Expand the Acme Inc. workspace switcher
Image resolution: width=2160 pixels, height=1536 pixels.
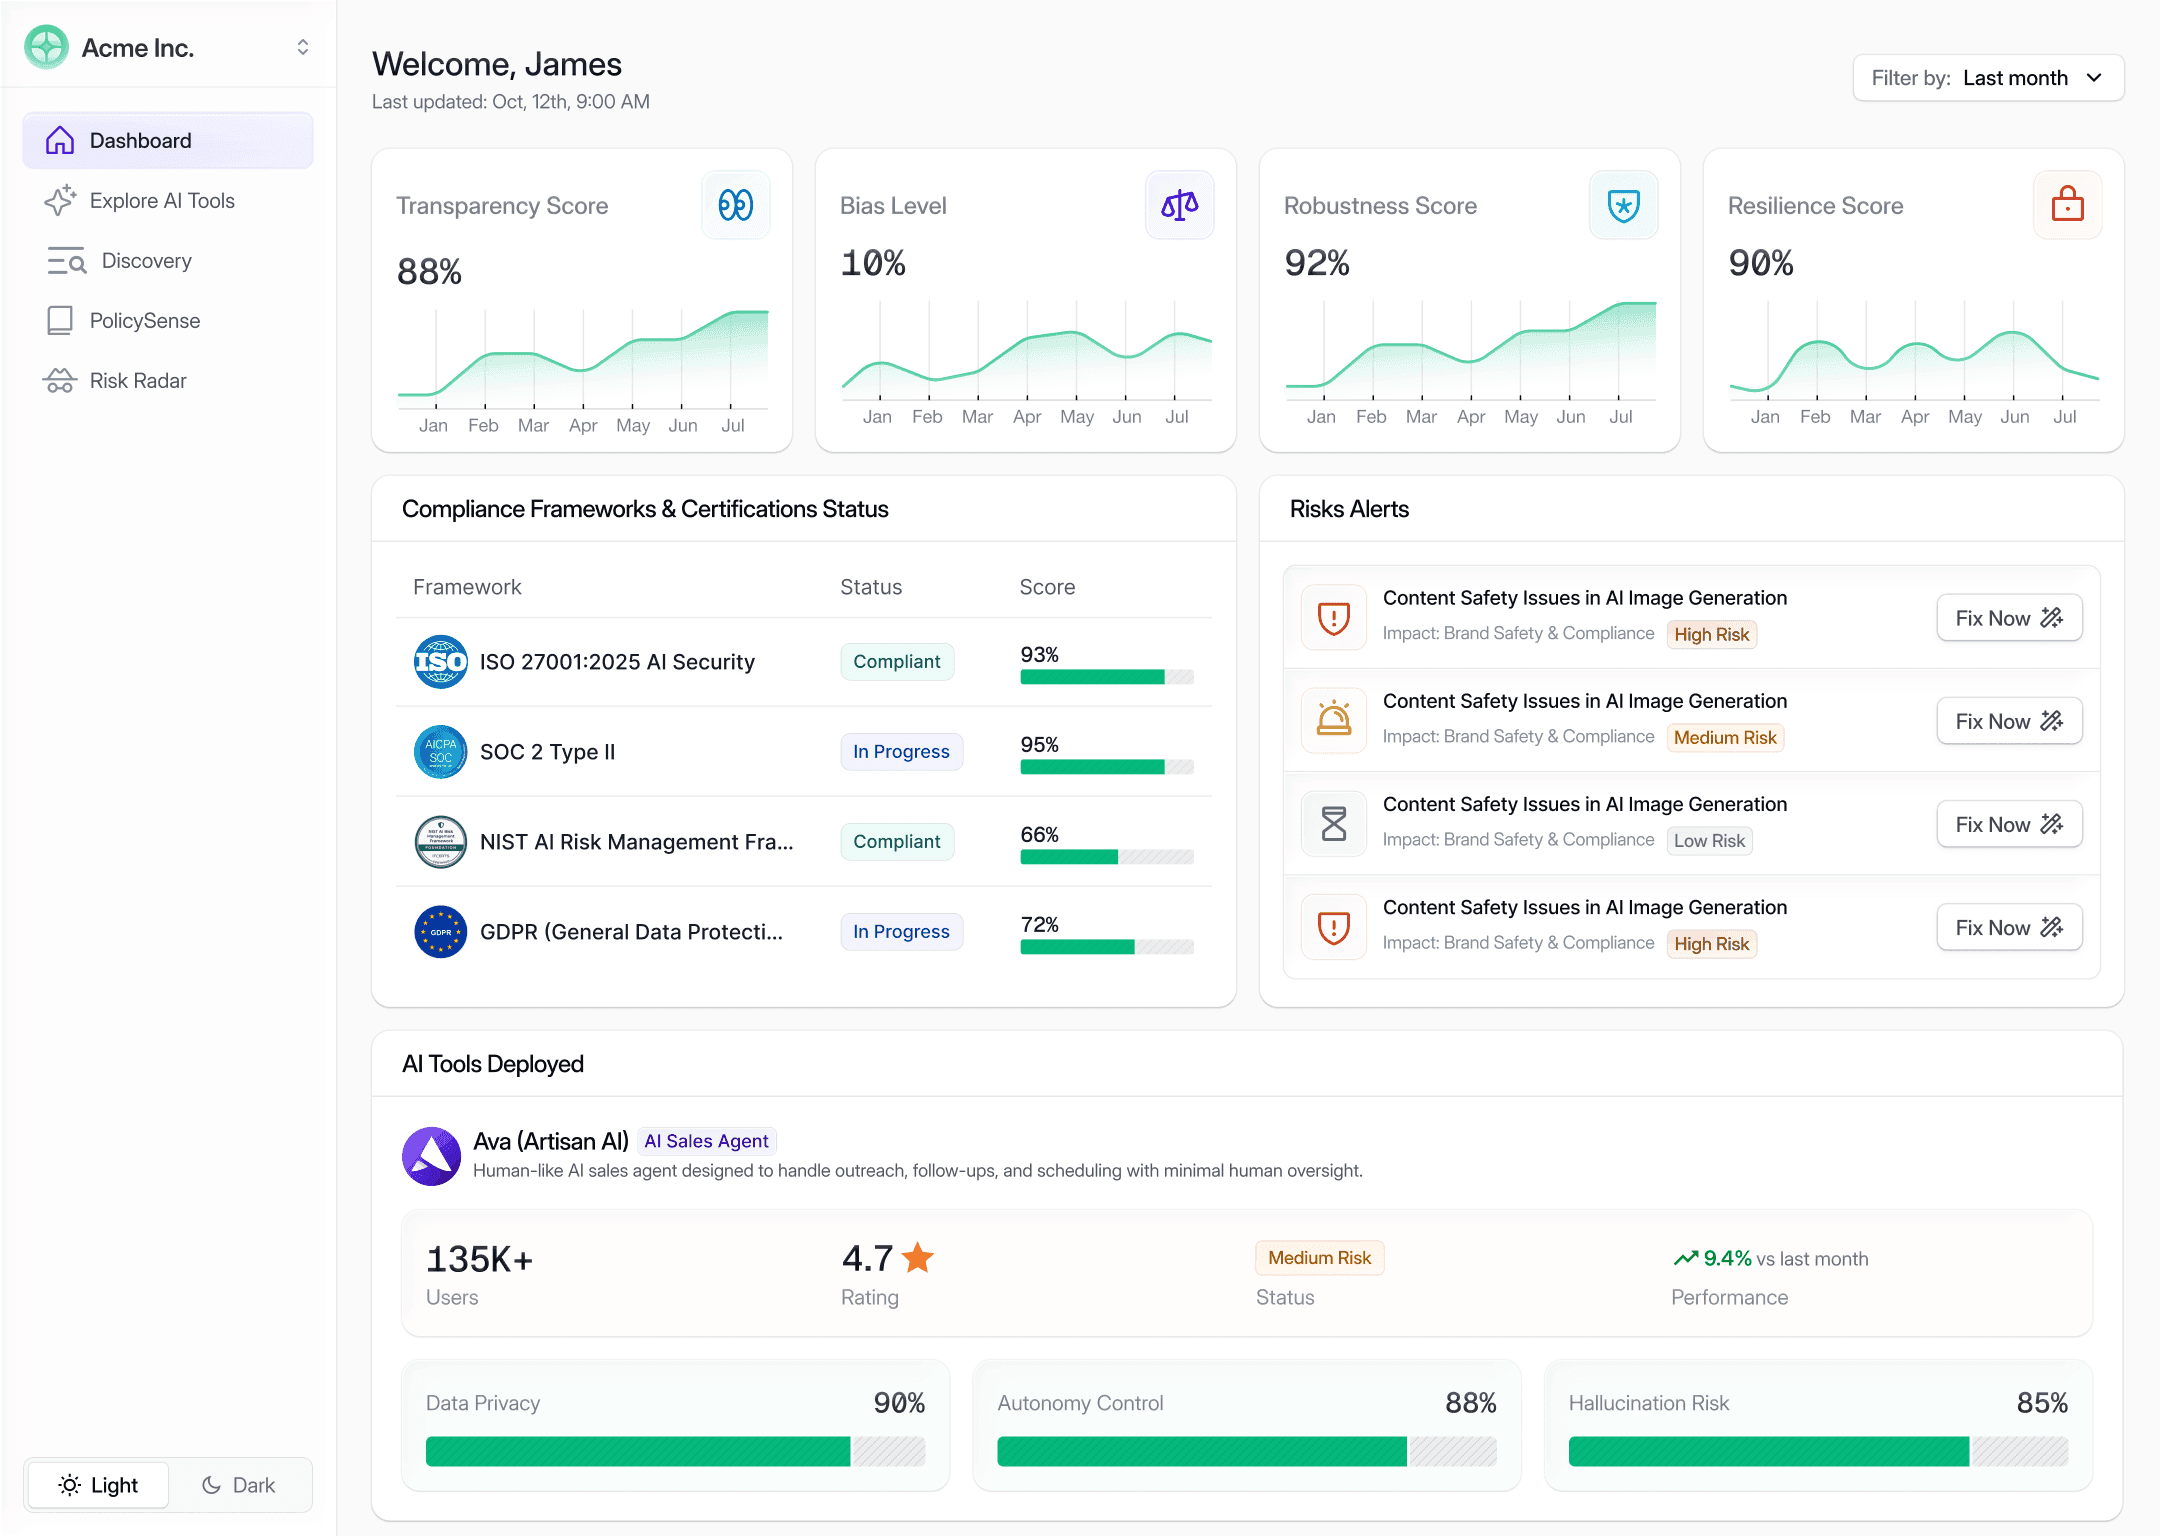tap(302, 48)
